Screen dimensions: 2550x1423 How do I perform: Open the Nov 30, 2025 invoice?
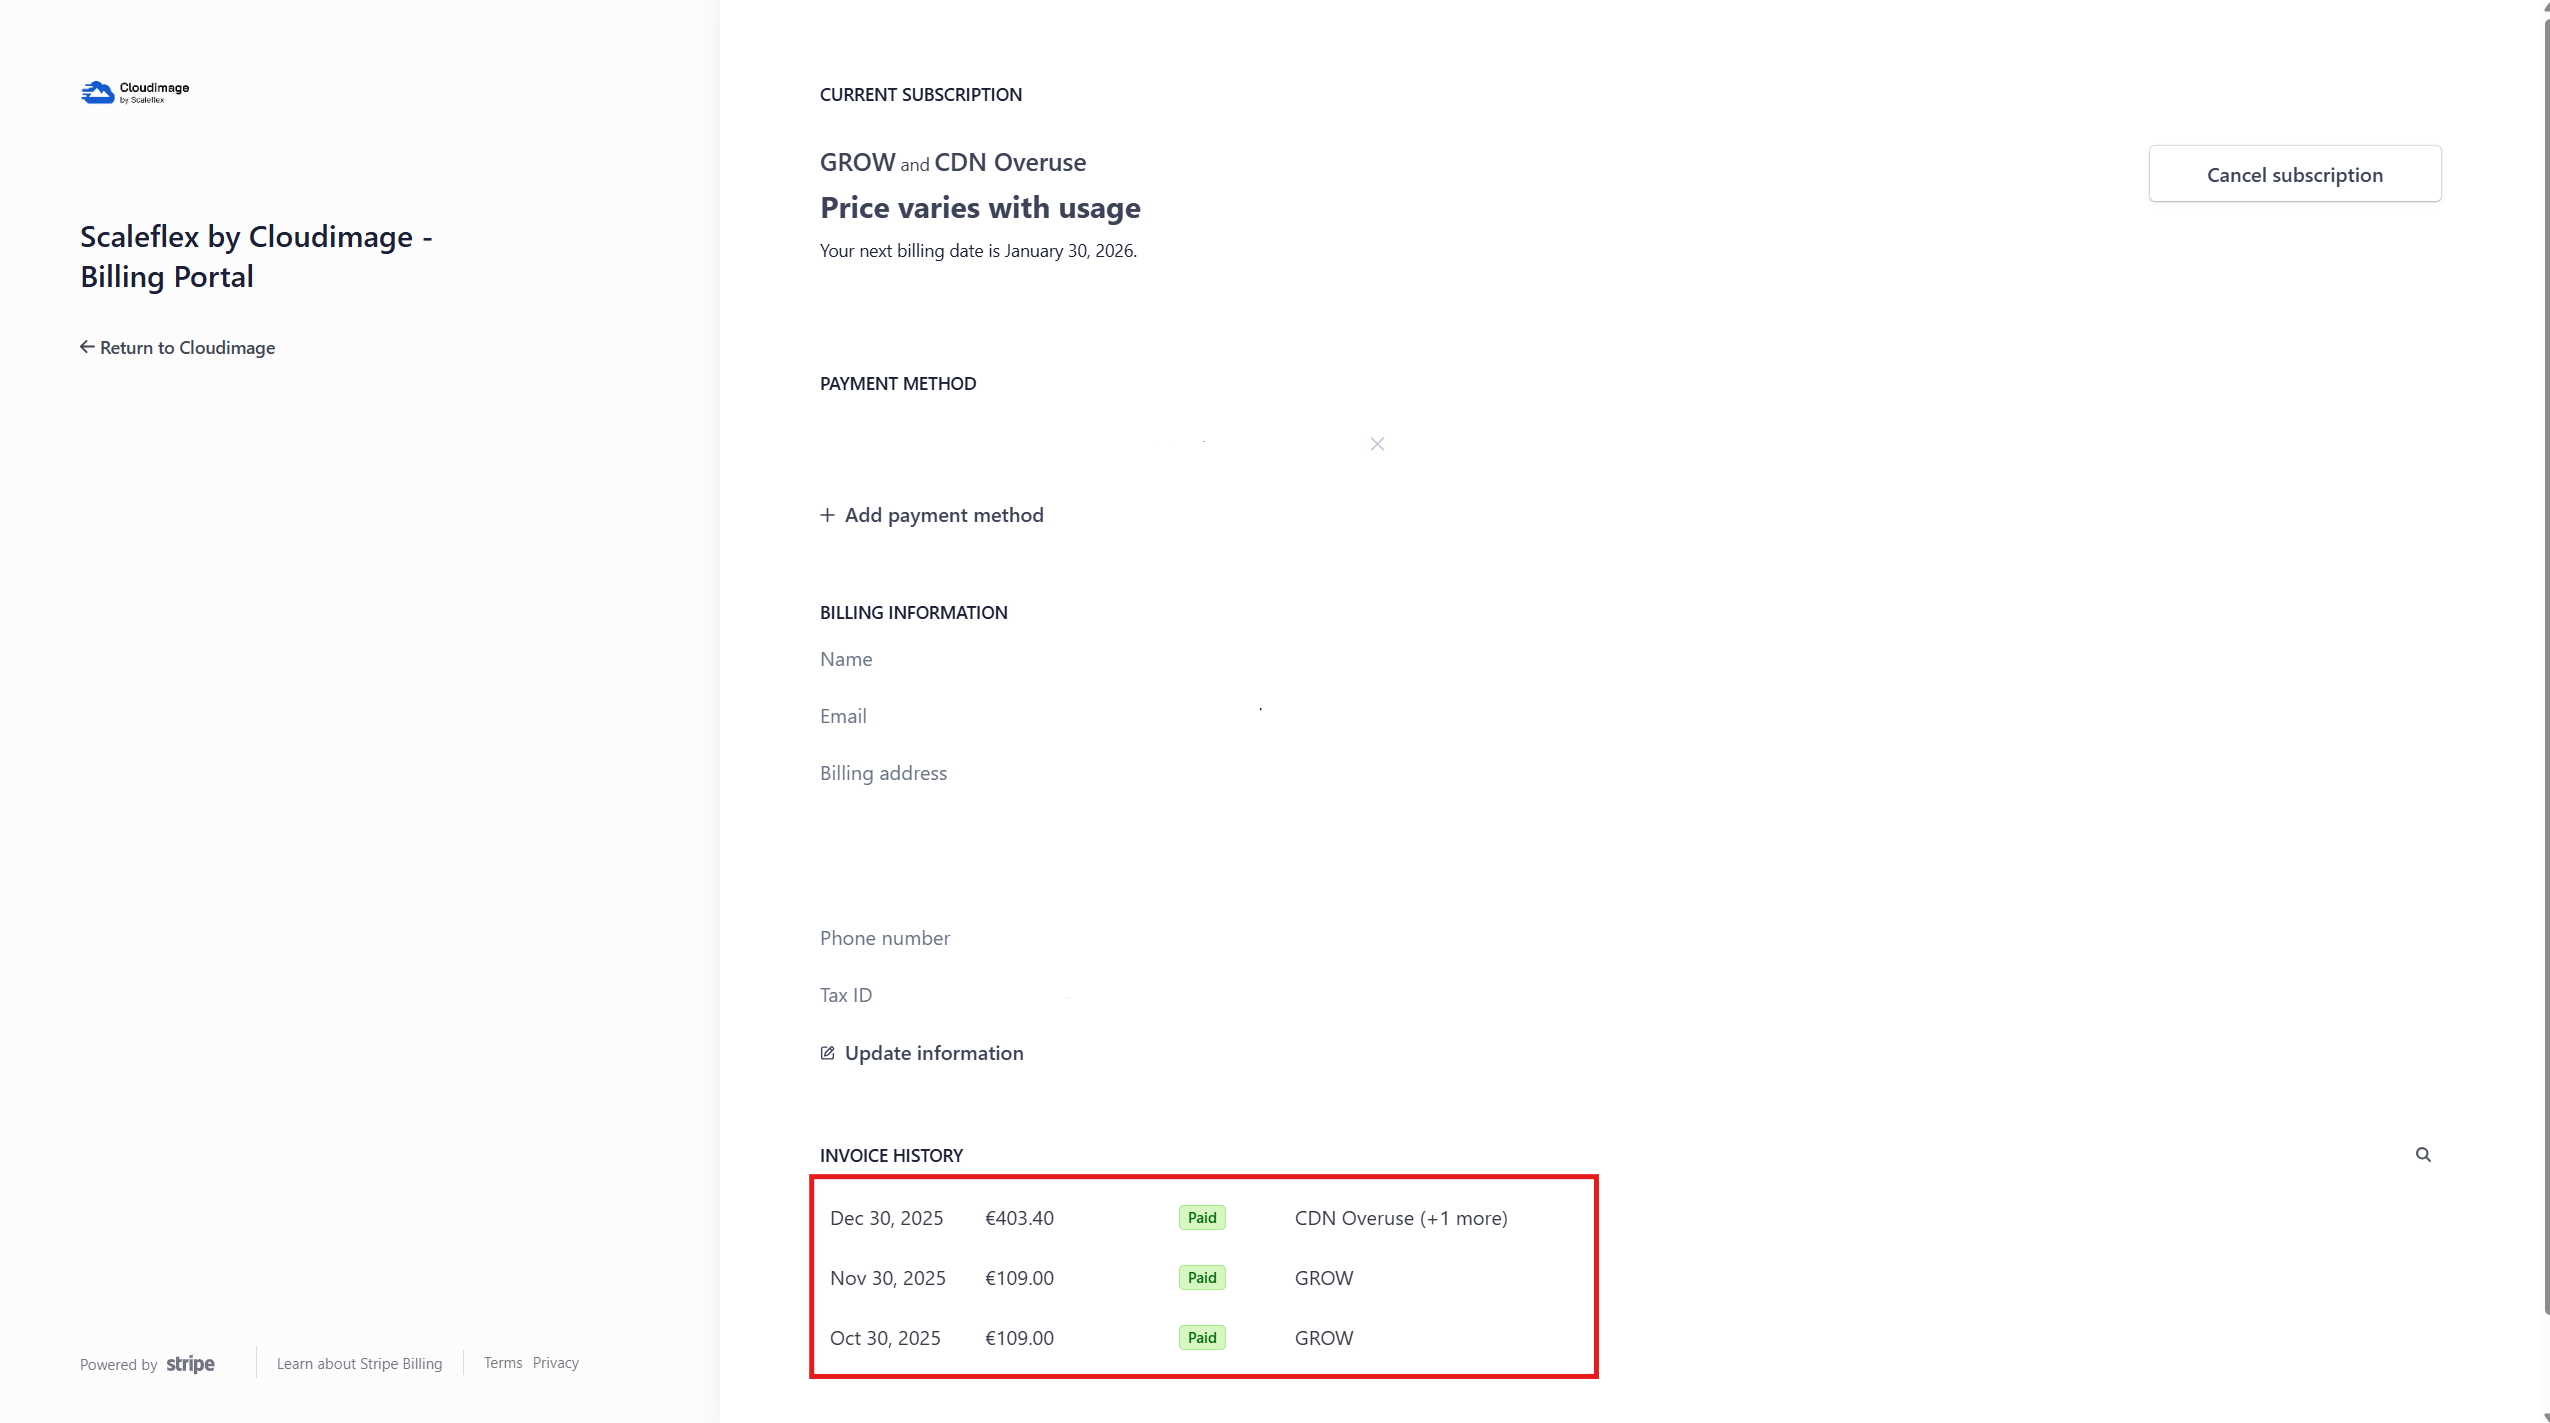coord(887,1278)
